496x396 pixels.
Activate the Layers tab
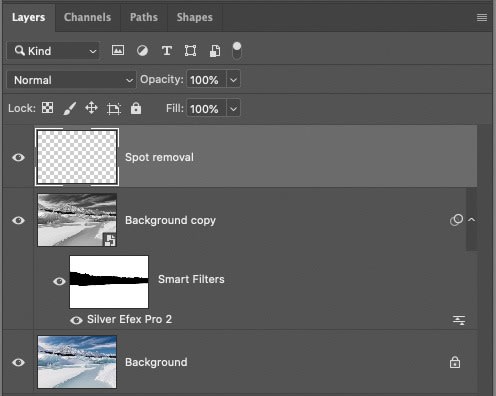(x=28, y=17)
